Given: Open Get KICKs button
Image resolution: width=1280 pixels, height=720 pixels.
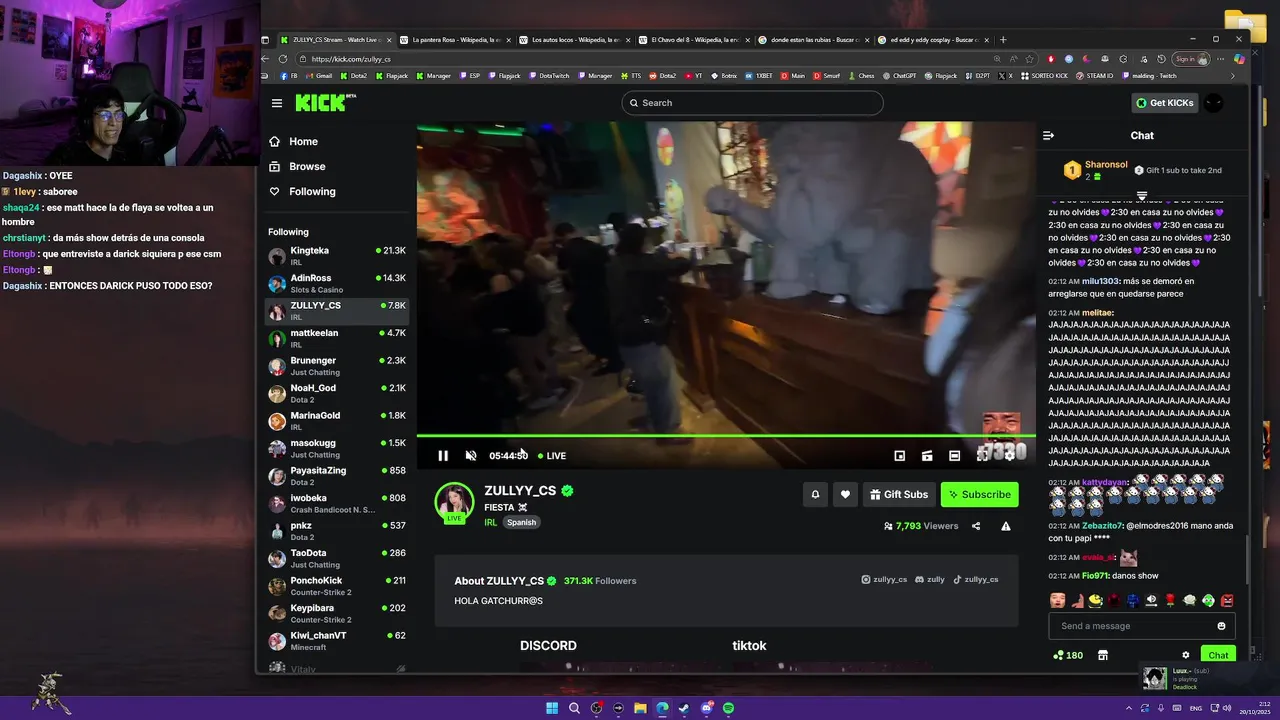Looking at the screenshot, I should pos(1164,103).
